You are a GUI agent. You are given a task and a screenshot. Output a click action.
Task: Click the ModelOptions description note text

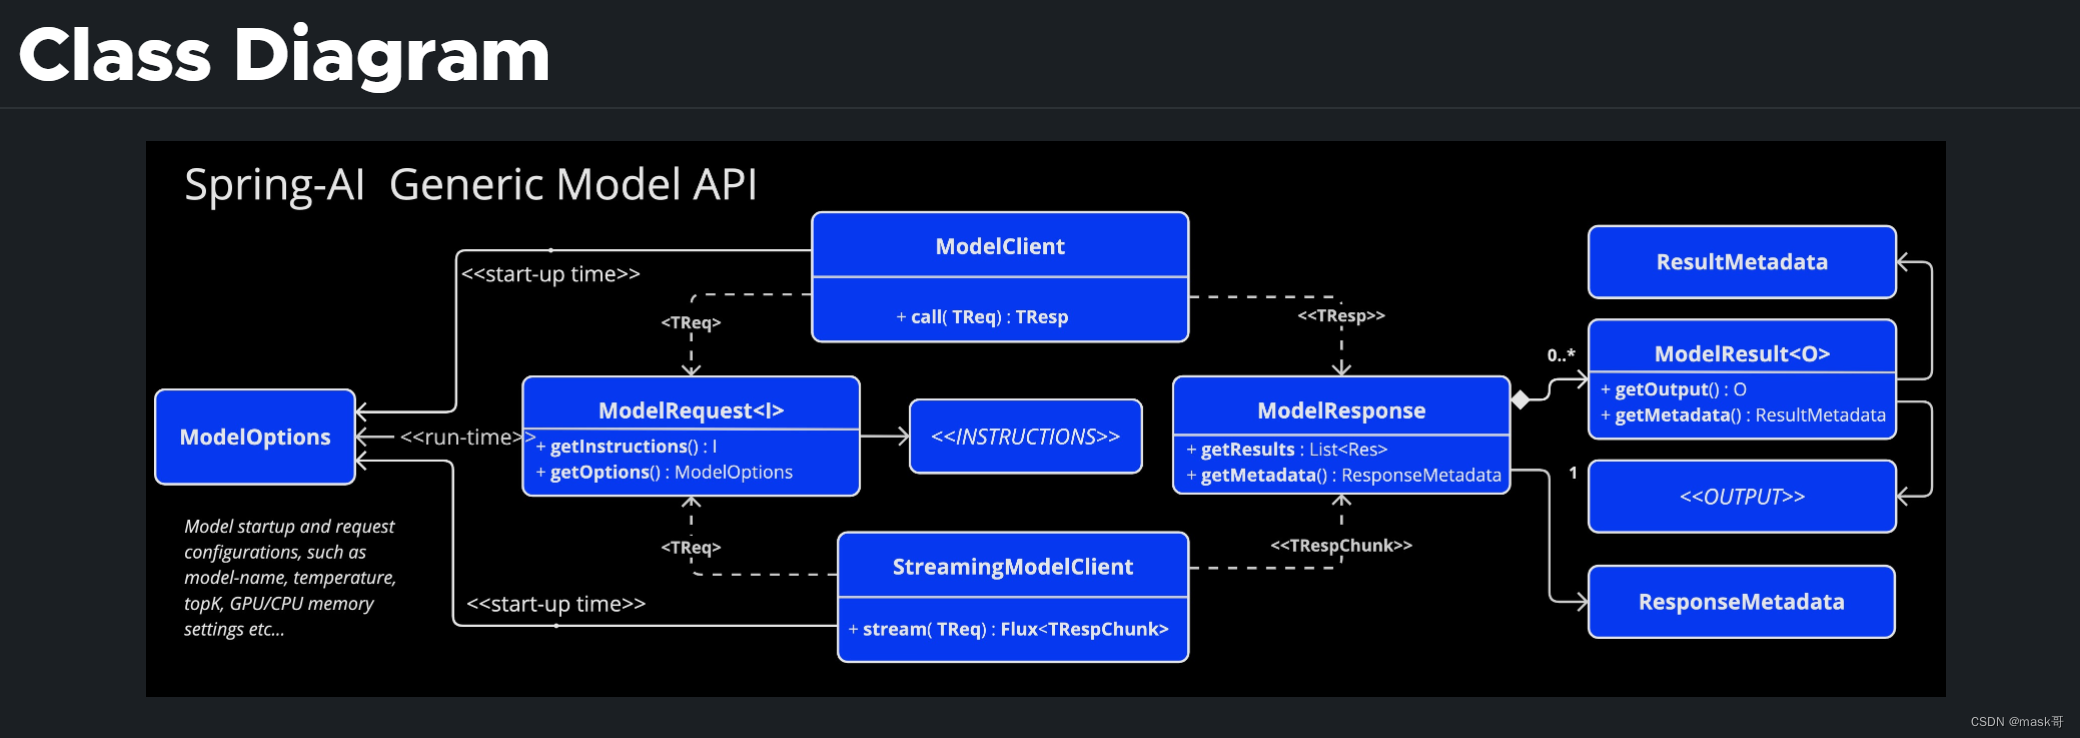tap(290, 578)
